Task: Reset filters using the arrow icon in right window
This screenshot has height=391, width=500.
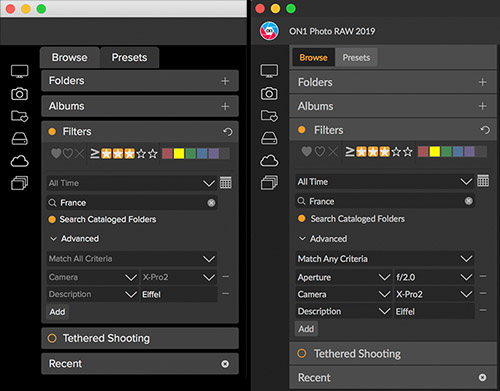Action: [x=485, y=130]
